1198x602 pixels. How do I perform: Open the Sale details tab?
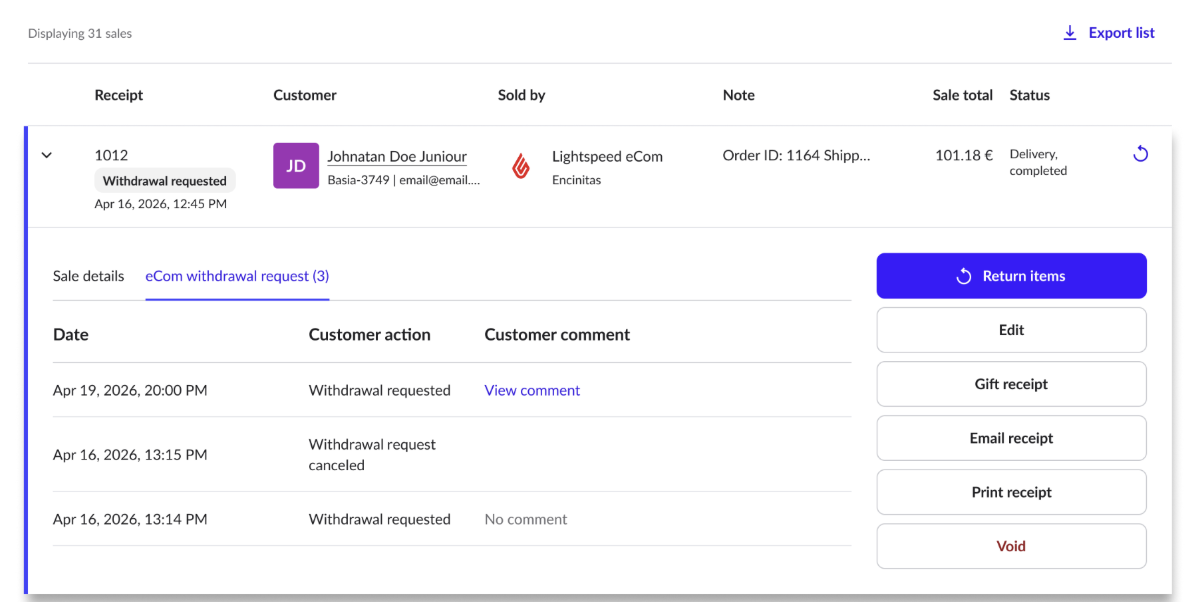click(89, 276)
